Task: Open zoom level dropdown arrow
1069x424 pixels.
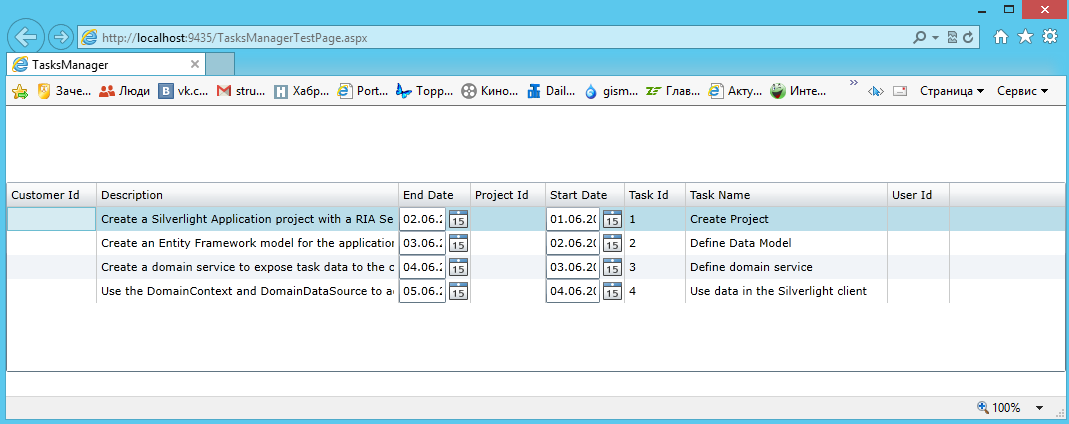Action: pos(1039,408)
